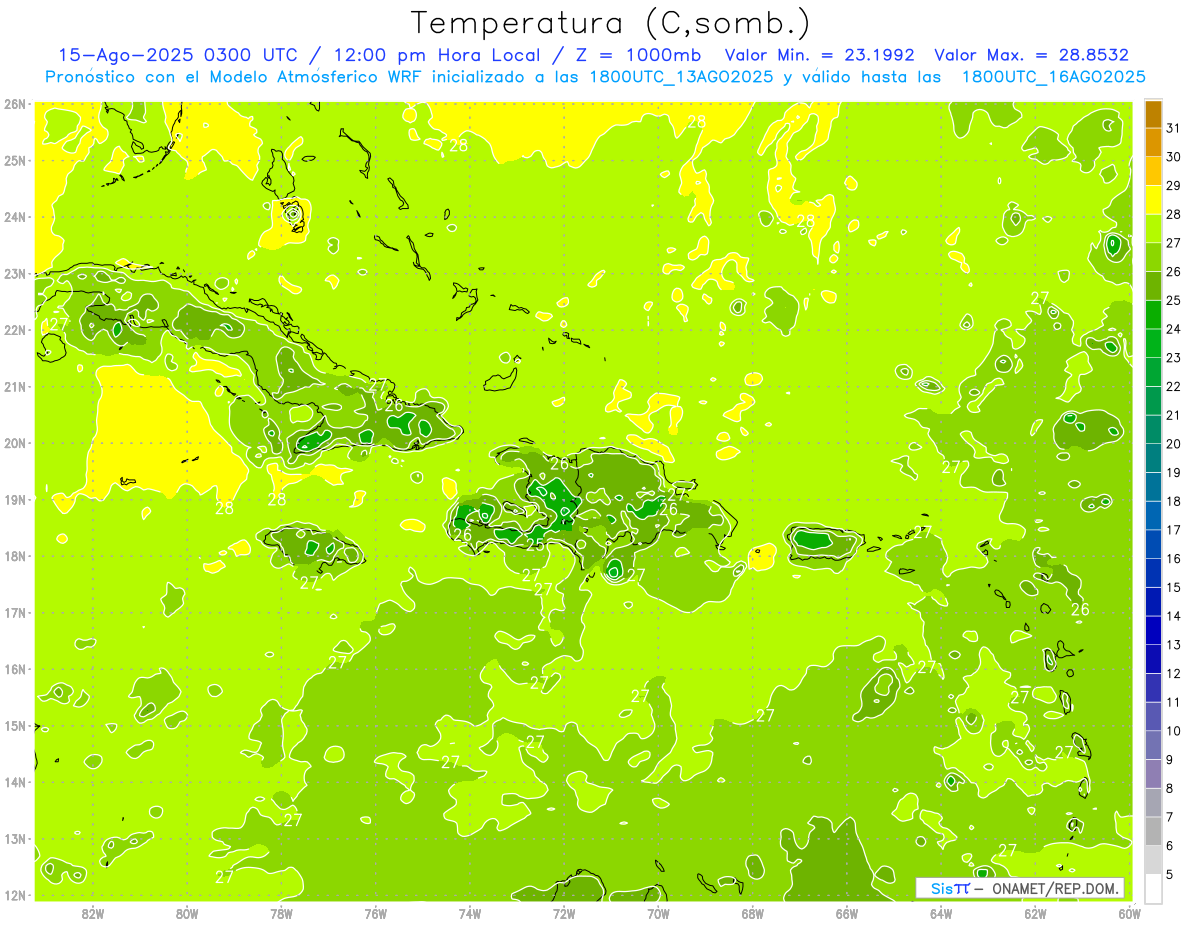Pick the brown swatch above 31 on the colorbar
Viewport: 1200px width, 927px height.
pos(1153,114)
